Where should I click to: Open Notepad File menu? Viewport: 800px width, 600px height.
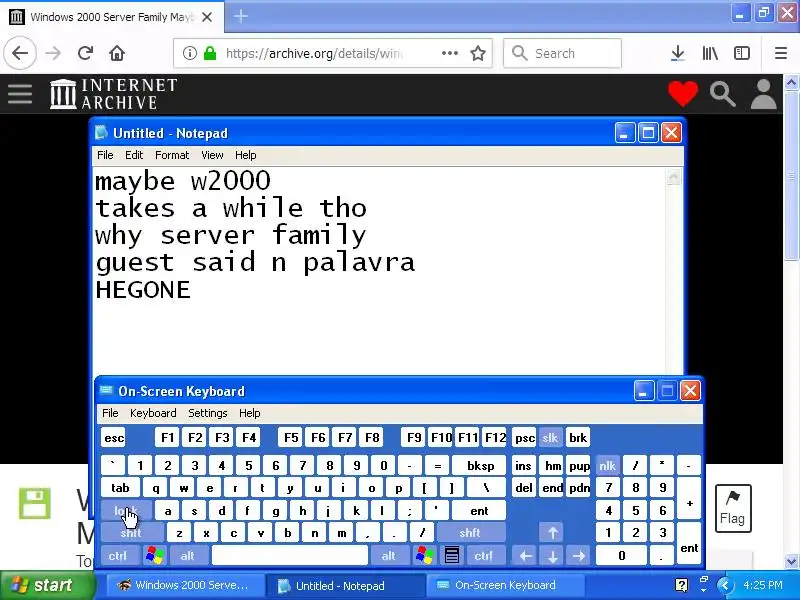[x=105, y=155]
